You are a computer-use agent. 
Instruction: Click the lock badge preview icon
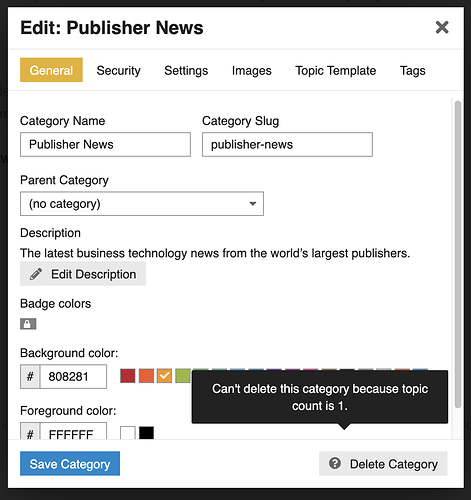(x=28, y=324)
